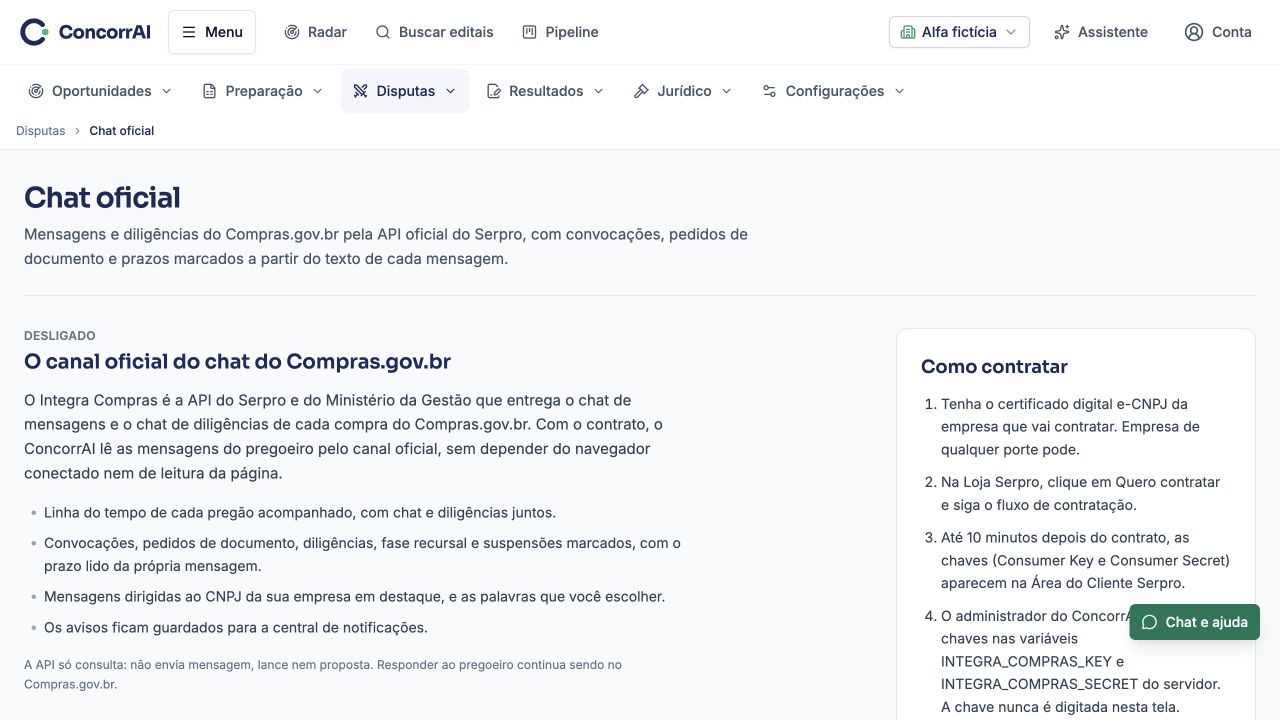Click the Como contratar heading
The height and width of the screenshot is (720, 1280).
(x=994, y=367)
